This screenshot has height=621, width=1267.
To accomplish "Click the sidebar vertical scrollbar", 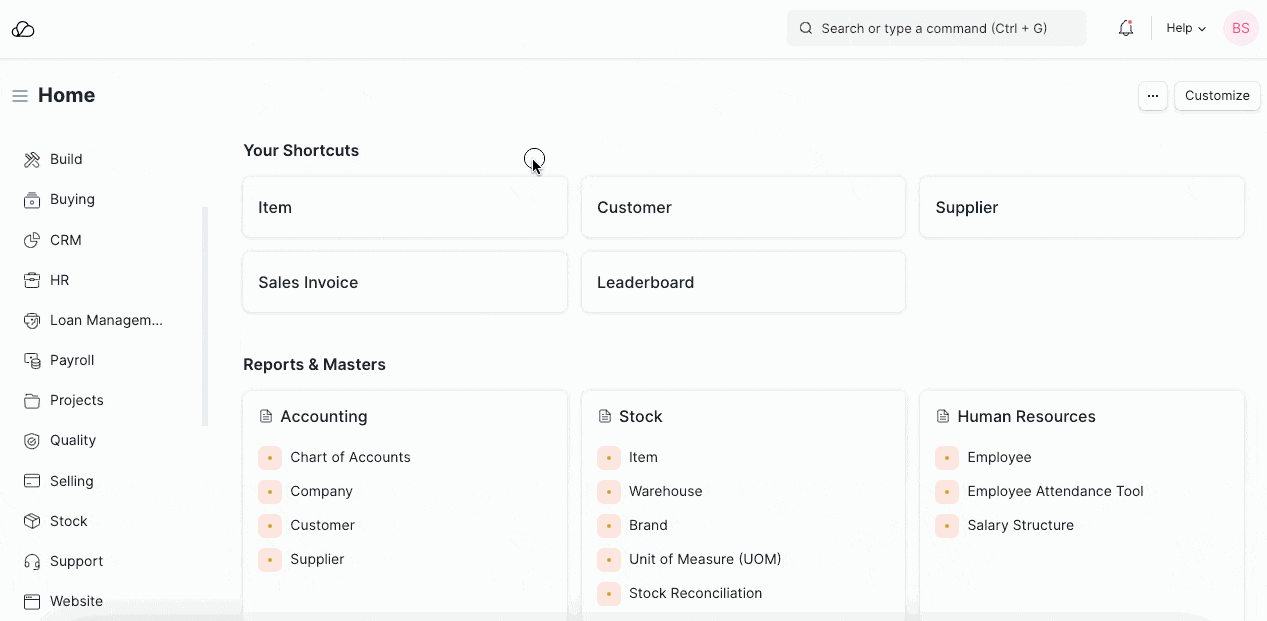I will pyautogui.click(x=205, y=316).
